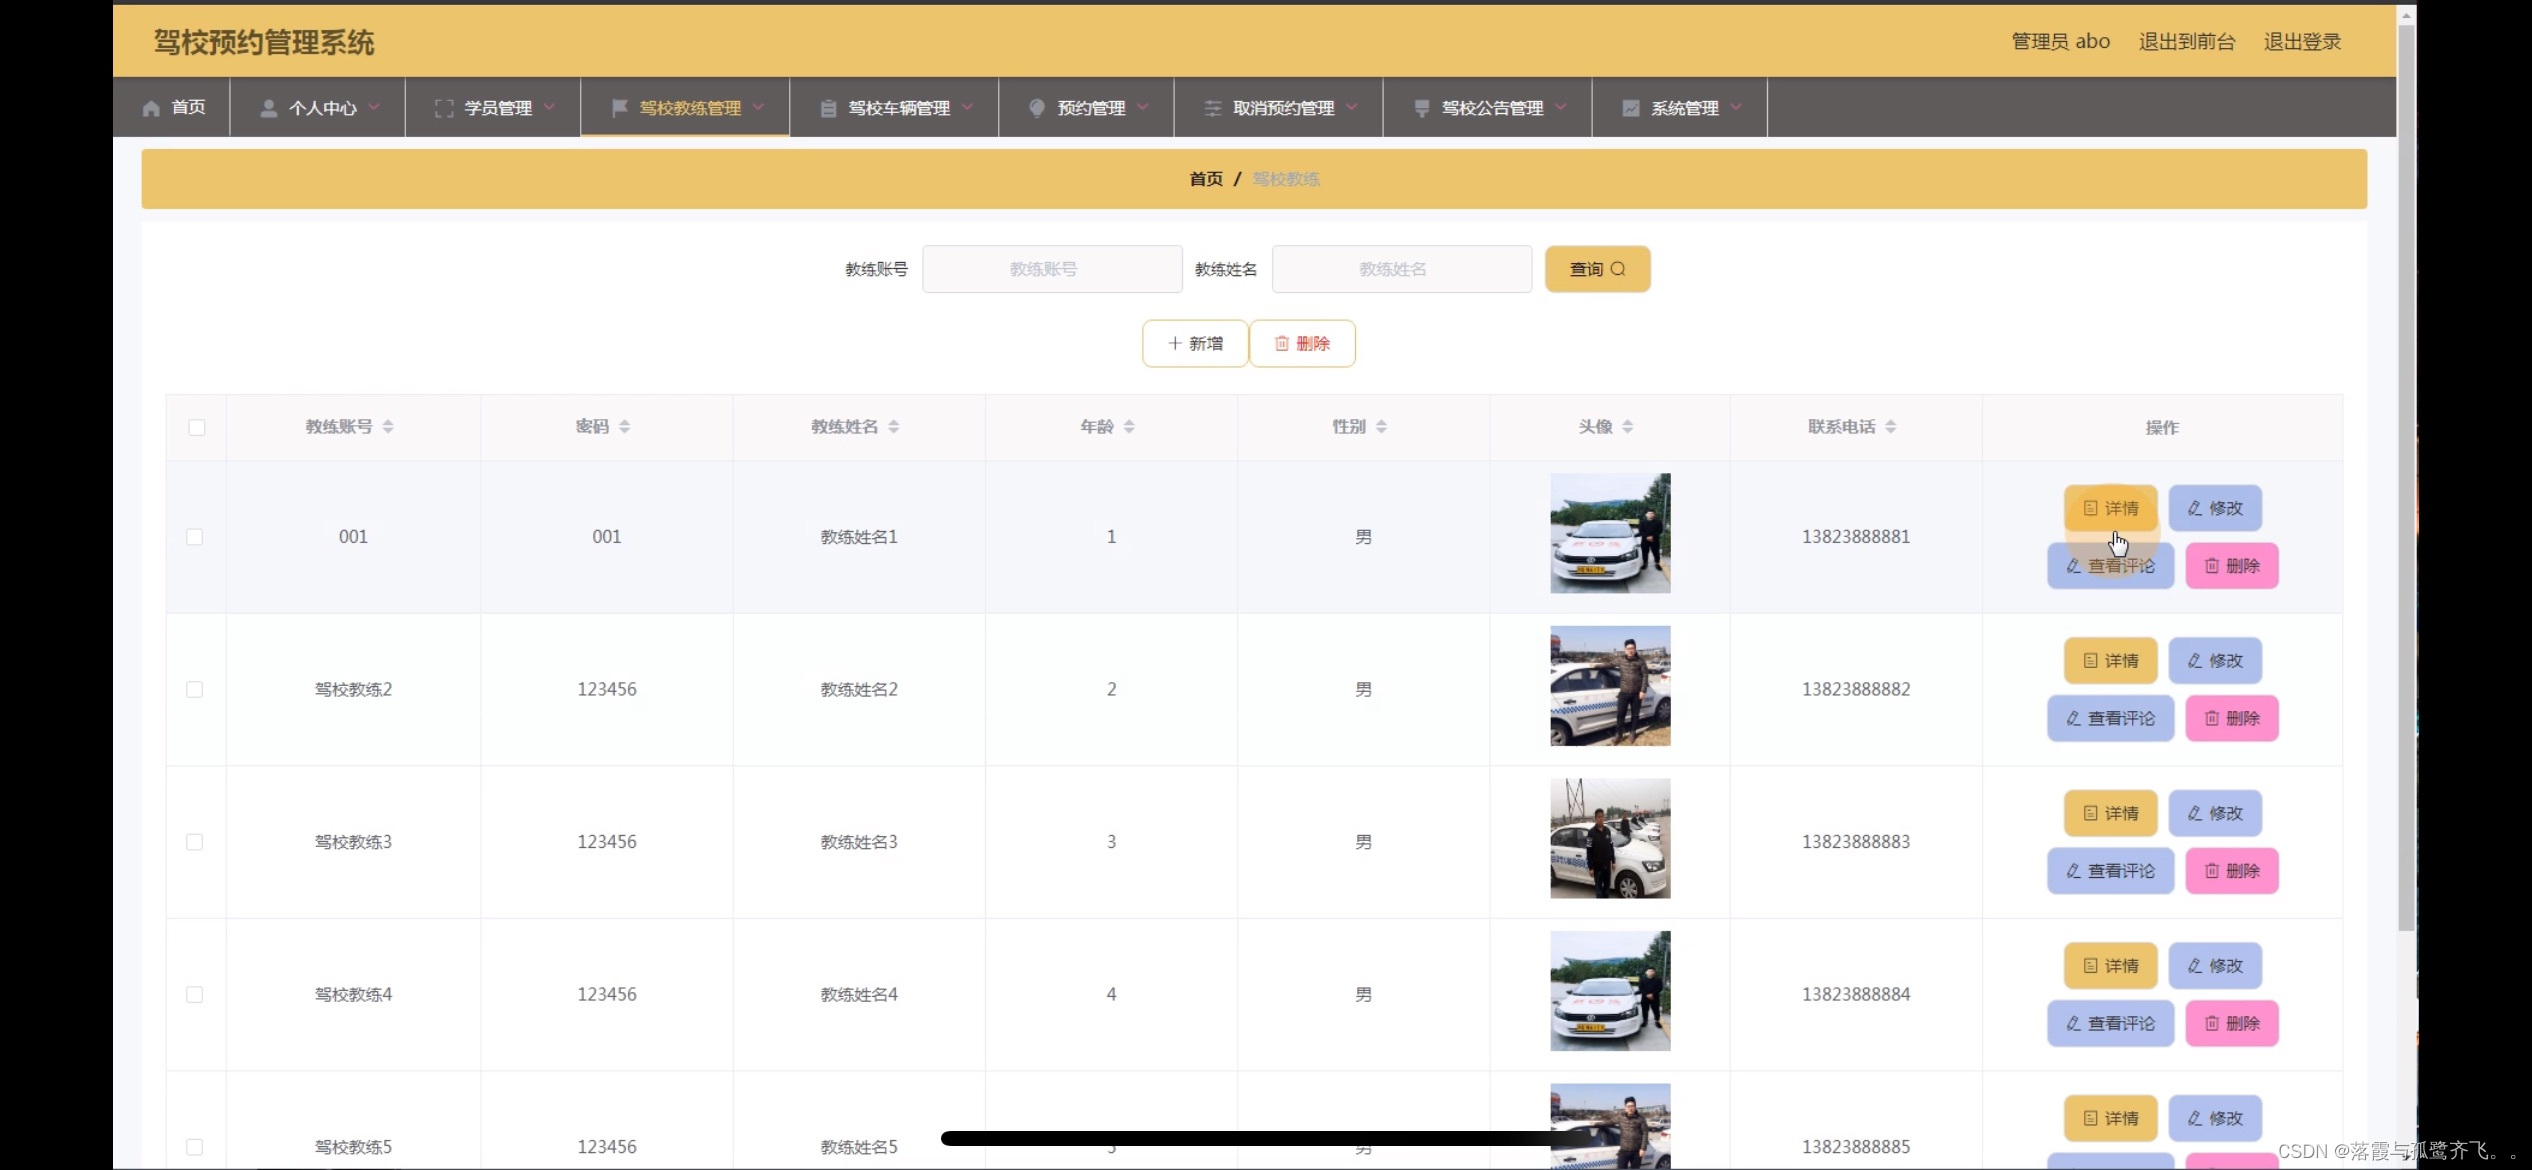Open the 系统管理 menu label

click(x=1684, y=108)
